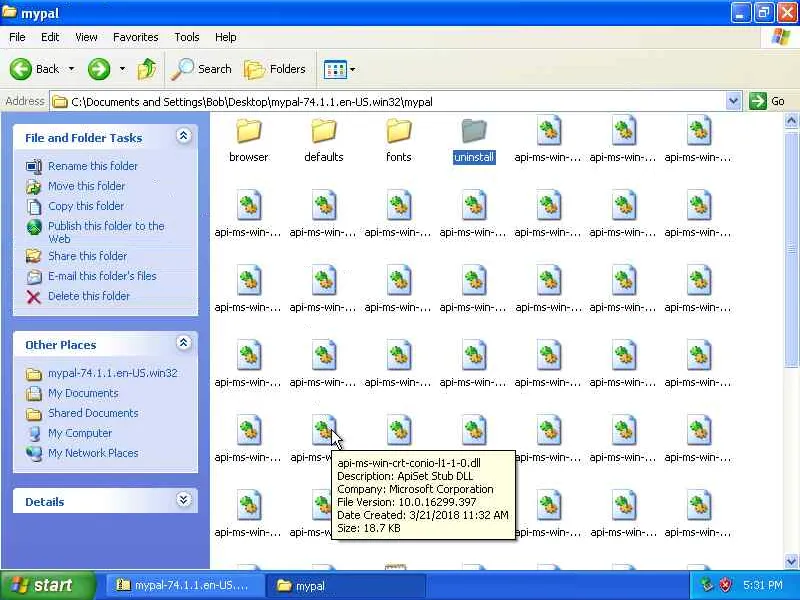Open My Network Places link
800x600 pixels.
coord(93,453)
